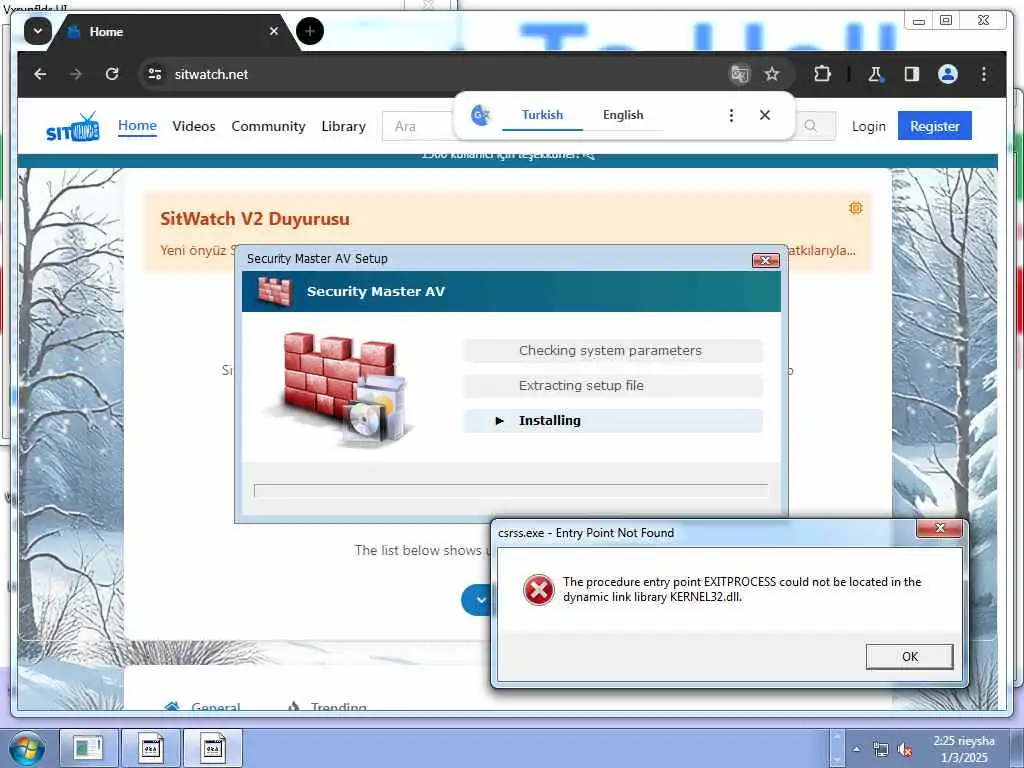Open the Chrome Labs flask icon
The width and height of the screenshot is (1024, 768).
coord(876,74)
